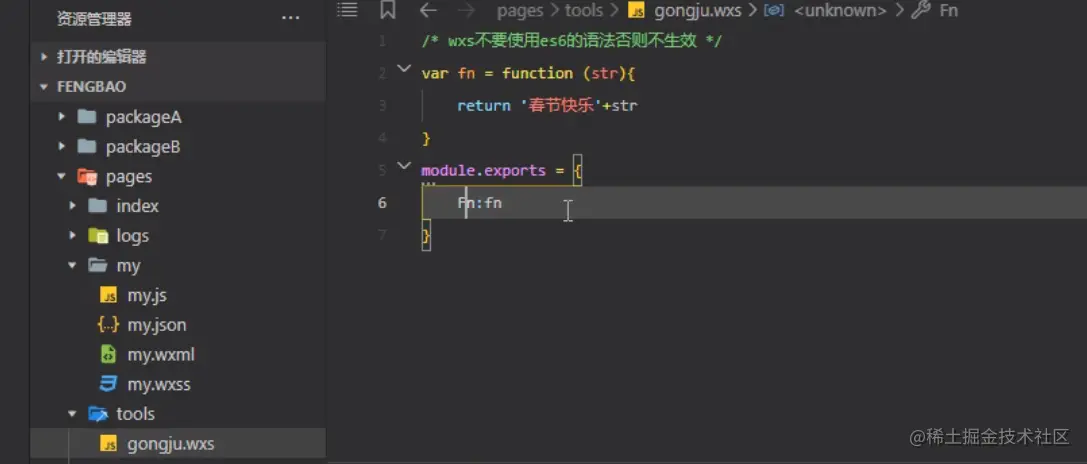The width and height of the screenshot is (1087, 464).
Task: Click the Fn:fn text on line 6
Action: click(479, 203)
